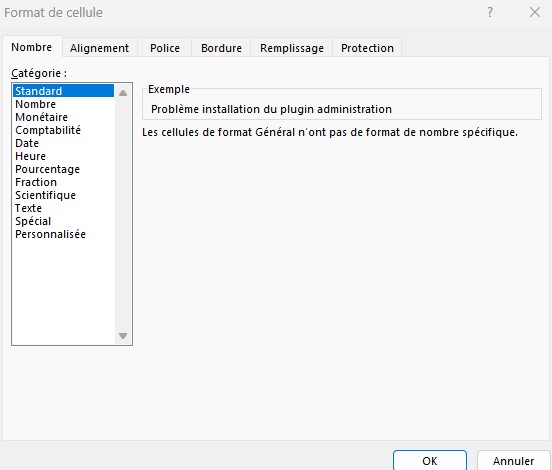This screenshot has width=552, height=470.
Task: Click the Annuler button
Action: point(513,460)
